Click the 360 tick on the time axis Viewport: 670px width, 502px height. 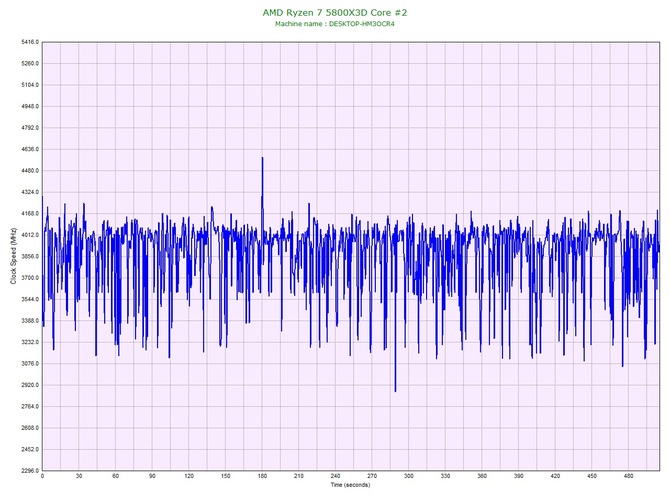tap(482, 476)
